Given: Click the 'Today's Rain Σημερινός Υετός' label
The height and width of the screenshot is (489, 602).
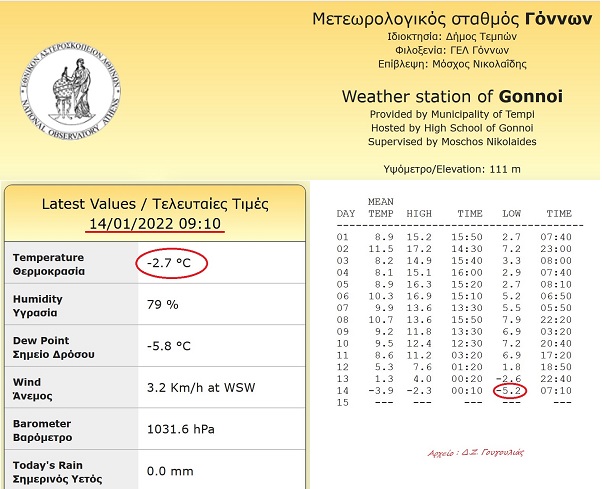Looking at the screenshot, I should tap(57, 471).
